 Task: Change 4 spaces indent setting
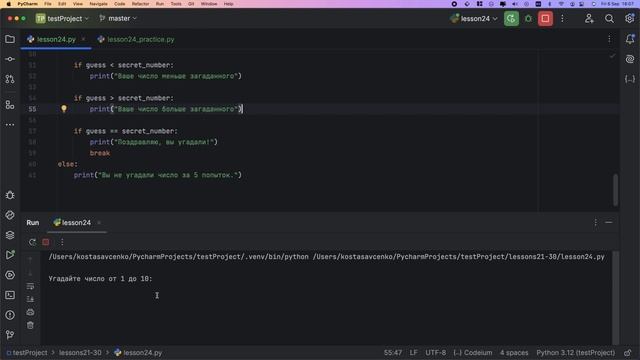pos(514,353)
